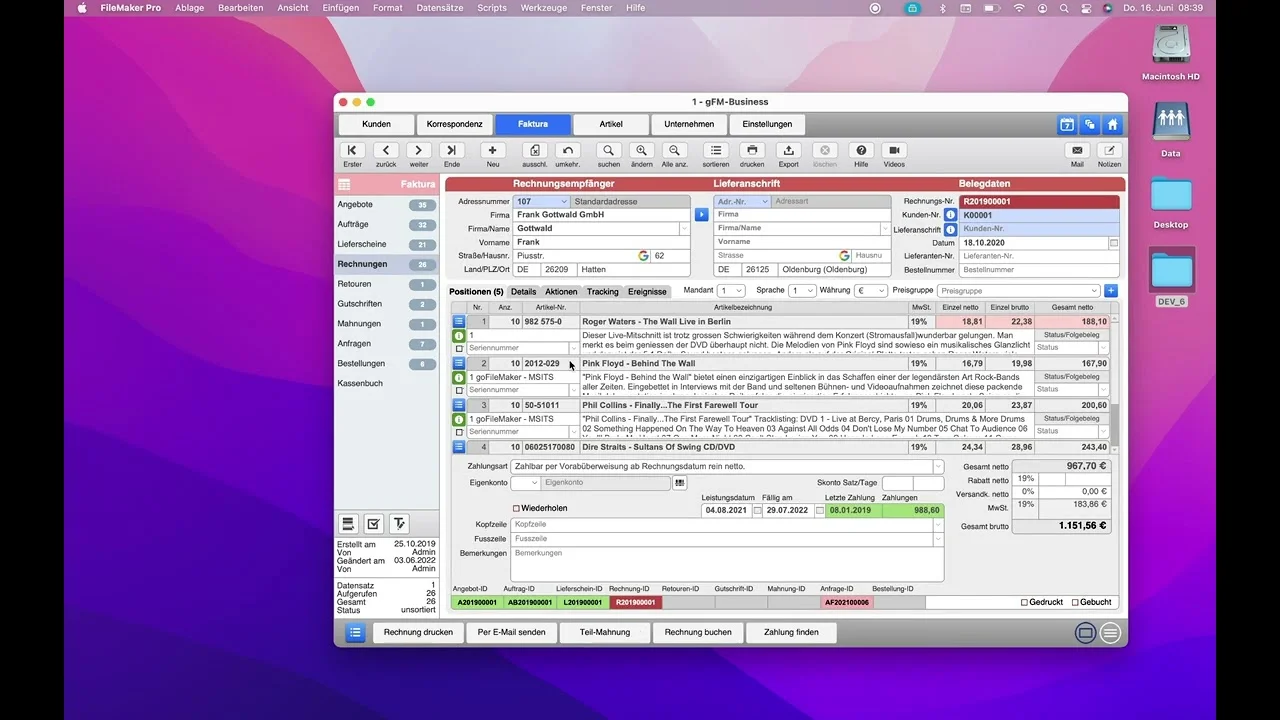Select Mahnungen in the Faktura sidebar
The width and height of the screenshot is (1280, 720).
(x=386, y=324)
